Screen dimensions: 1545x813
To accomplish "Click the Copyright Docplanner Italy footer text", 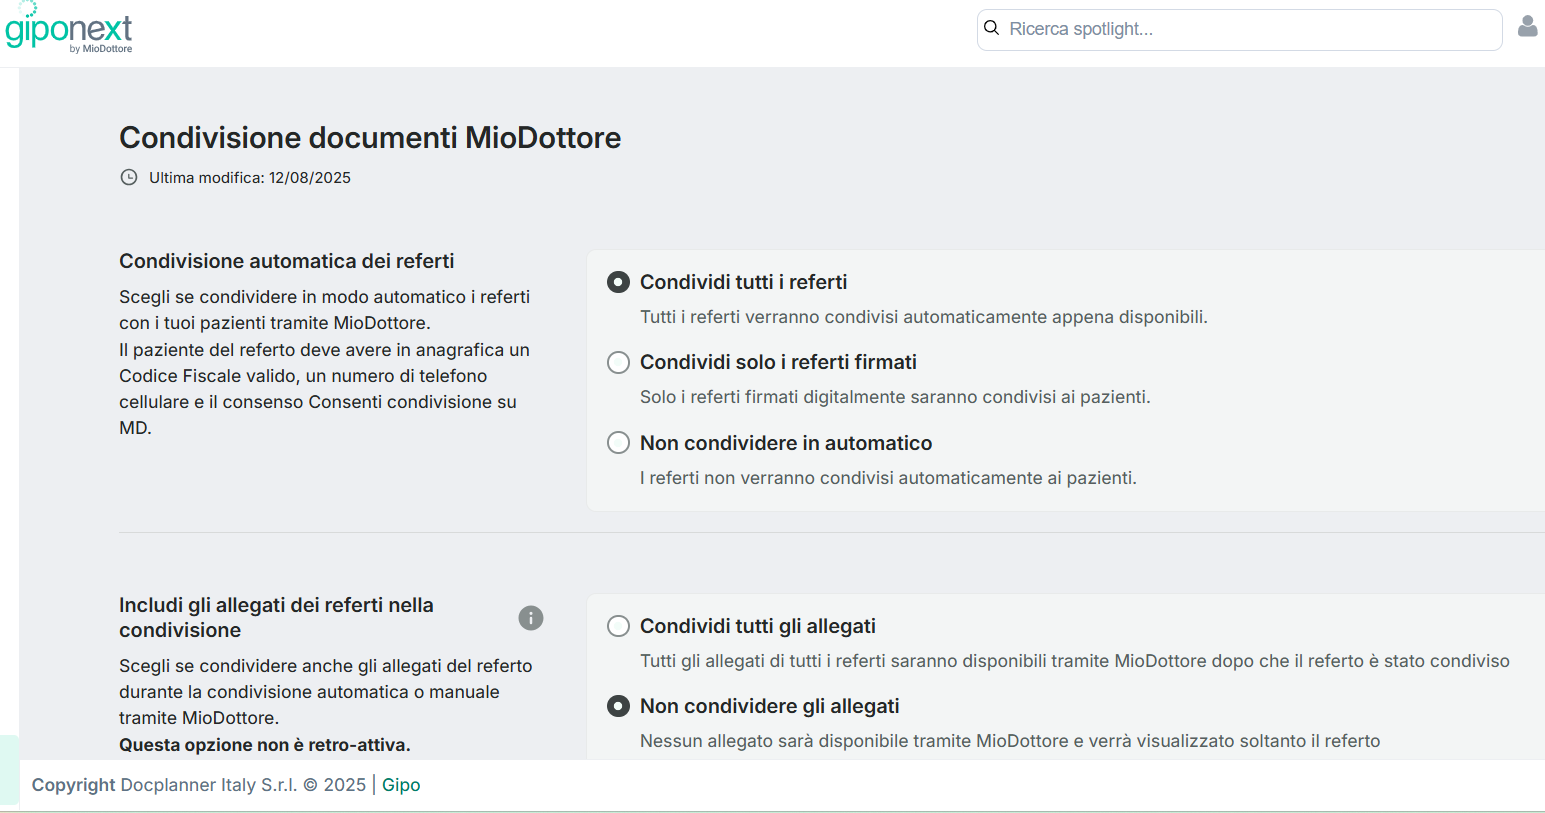I will tap(198, 785).
